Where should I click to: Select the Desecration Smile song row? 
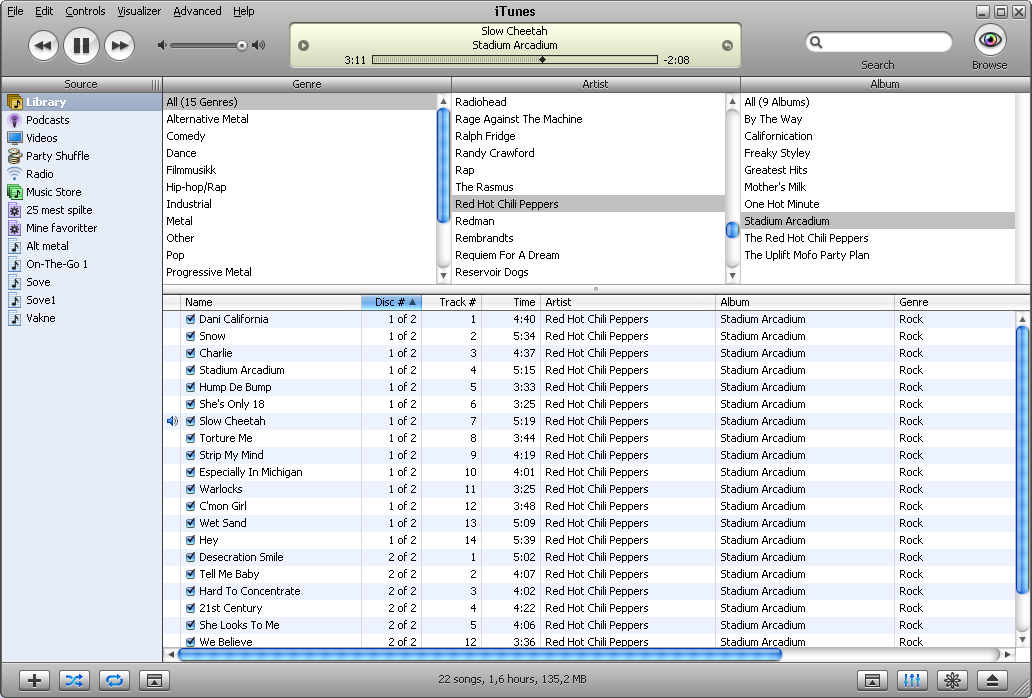[x=590, y=557]
